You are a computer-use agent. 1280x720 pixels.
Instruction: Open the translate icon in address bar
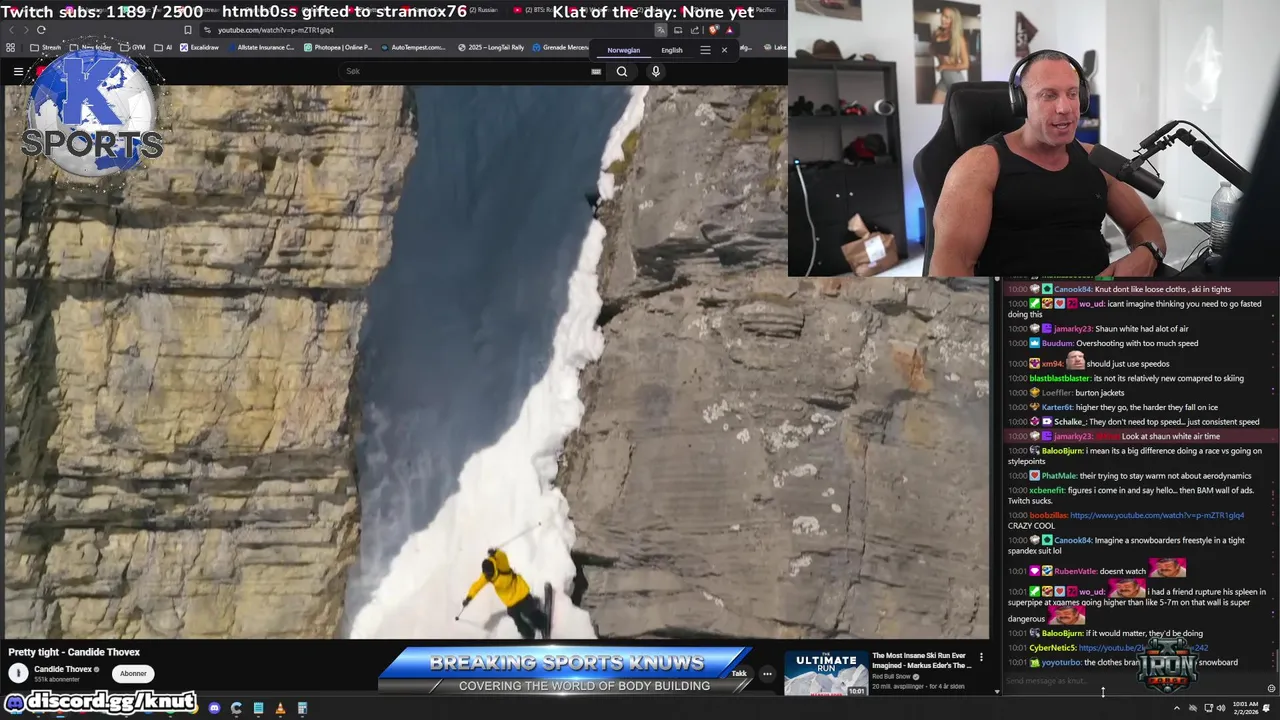[x=661, y=30]
